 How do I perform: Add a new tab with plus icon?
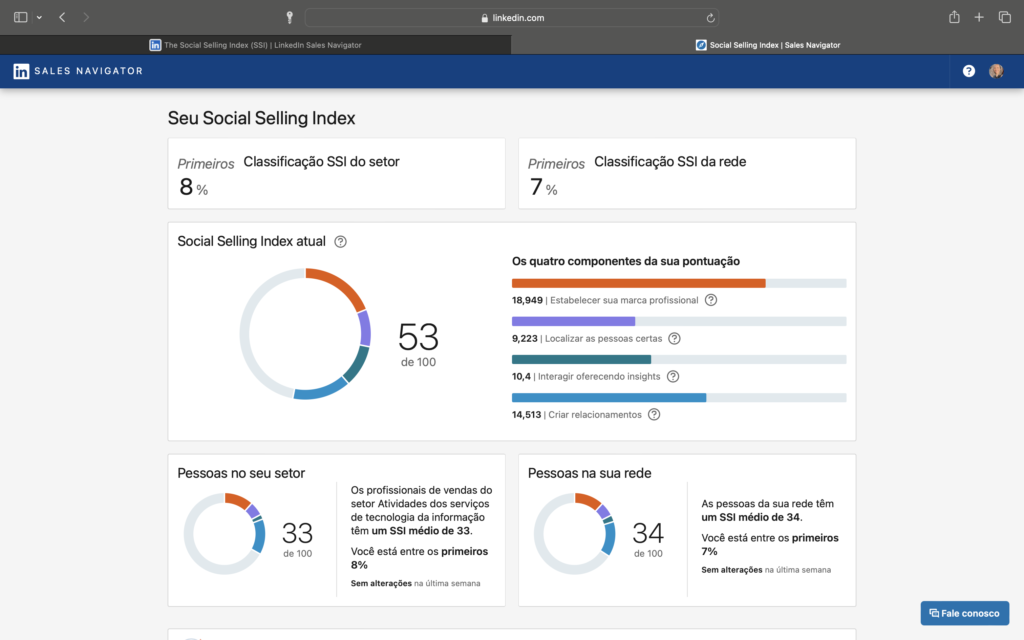pos(979,18)
